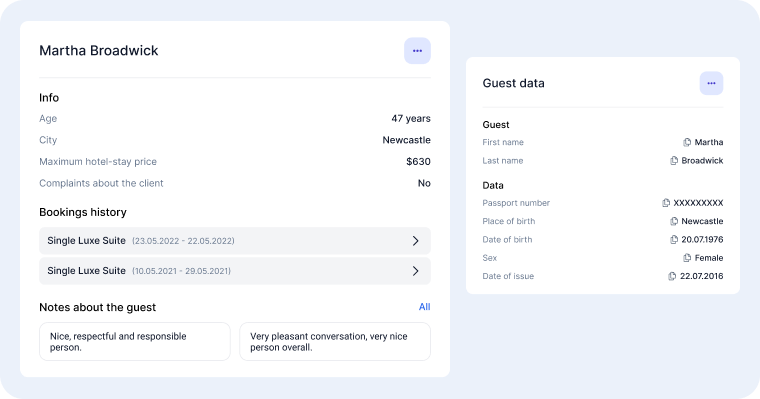760x399 pixels.
Task: Copy the date of issue 22.07.2016
Action: (x=672, y=276)
